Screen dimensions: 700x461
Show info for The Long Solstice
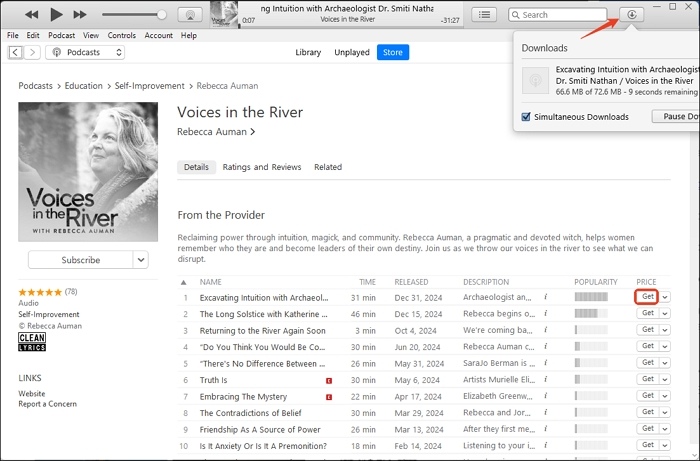coord(546,313)
